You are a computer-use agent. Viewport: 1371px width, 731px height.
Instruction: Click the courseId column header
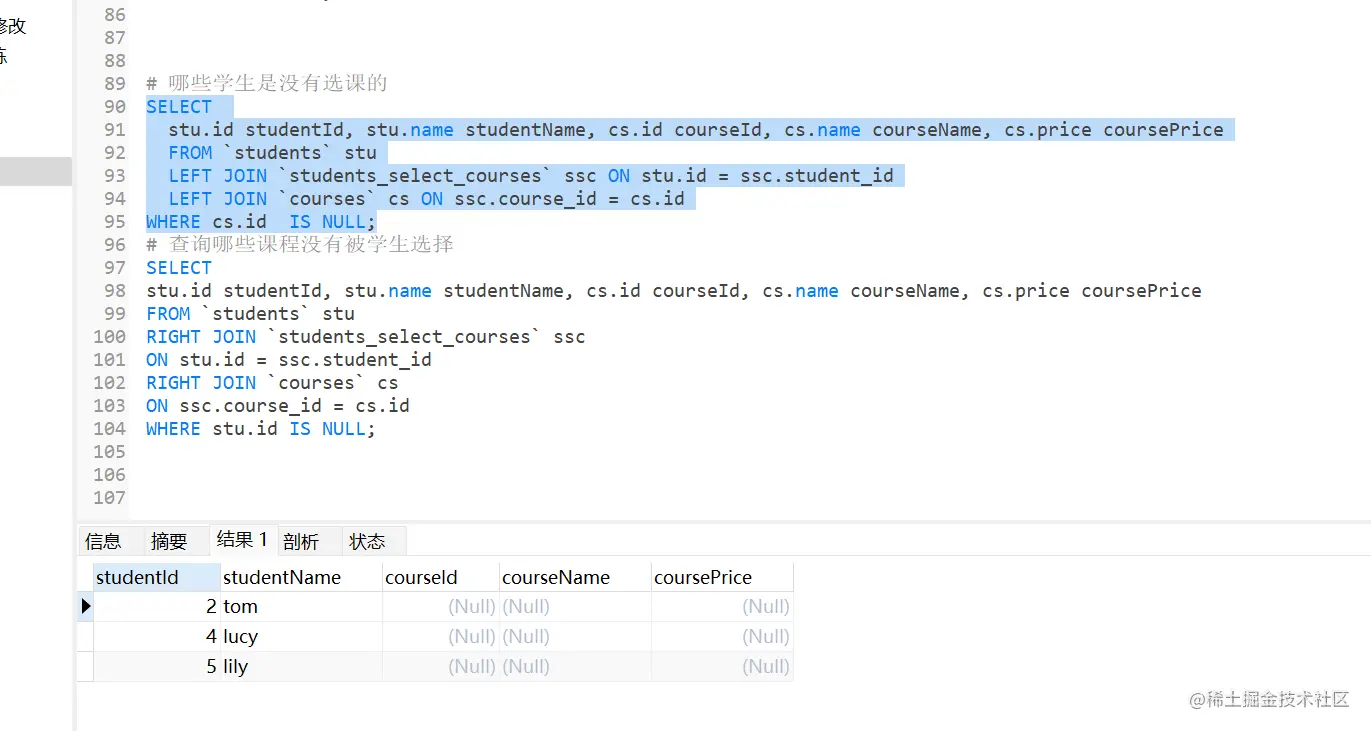[441, 577]
